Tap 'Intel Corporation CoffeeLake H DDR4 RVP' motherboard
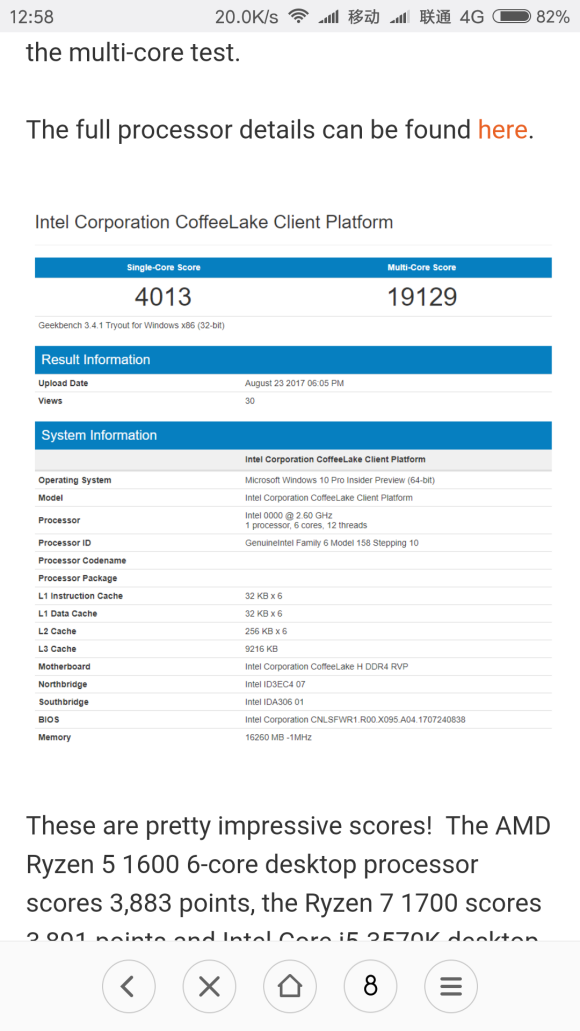The width and height of the screenshot is (580, 1031). tap(326, 667)
